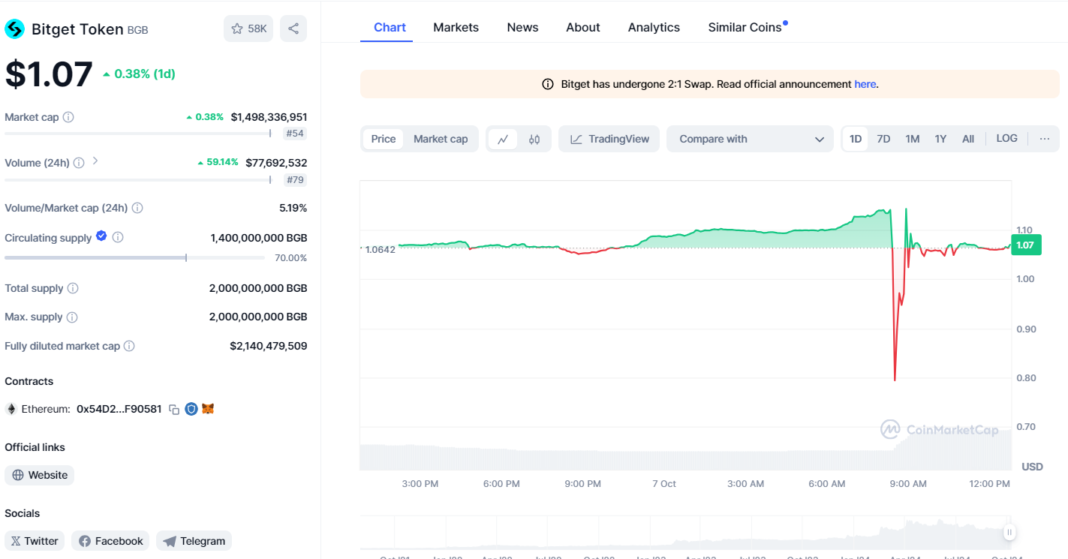Click info icon in swap announcement banner
1068x559 pixels.
click(548, 84)
